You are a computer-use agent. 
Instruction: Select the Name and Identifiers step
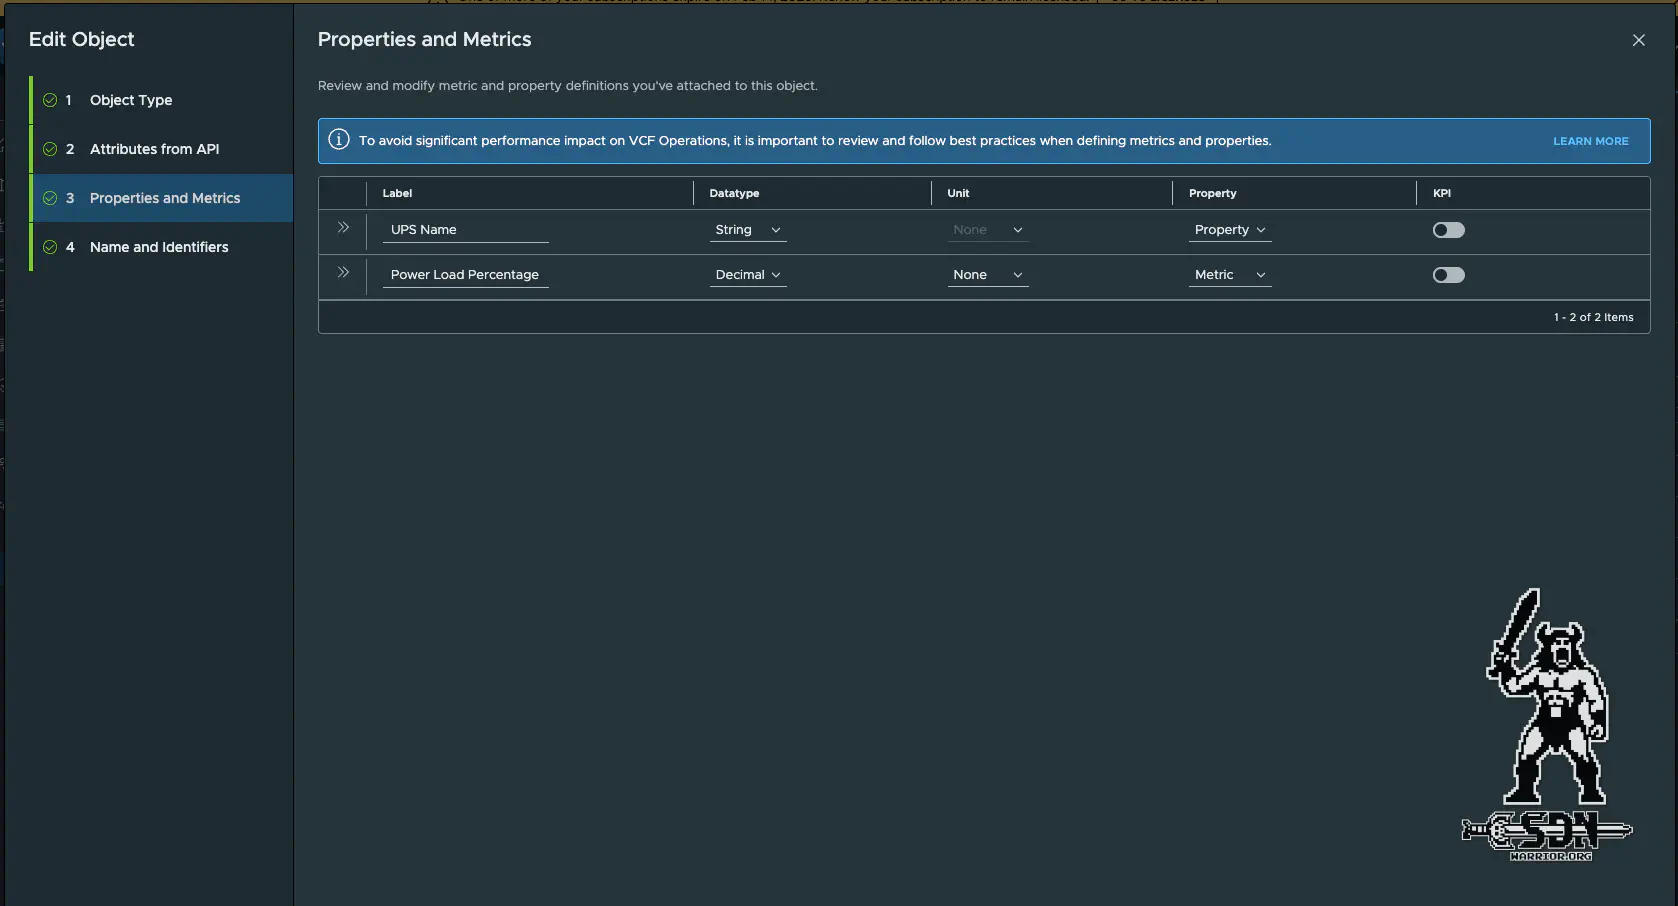[159, 246]
